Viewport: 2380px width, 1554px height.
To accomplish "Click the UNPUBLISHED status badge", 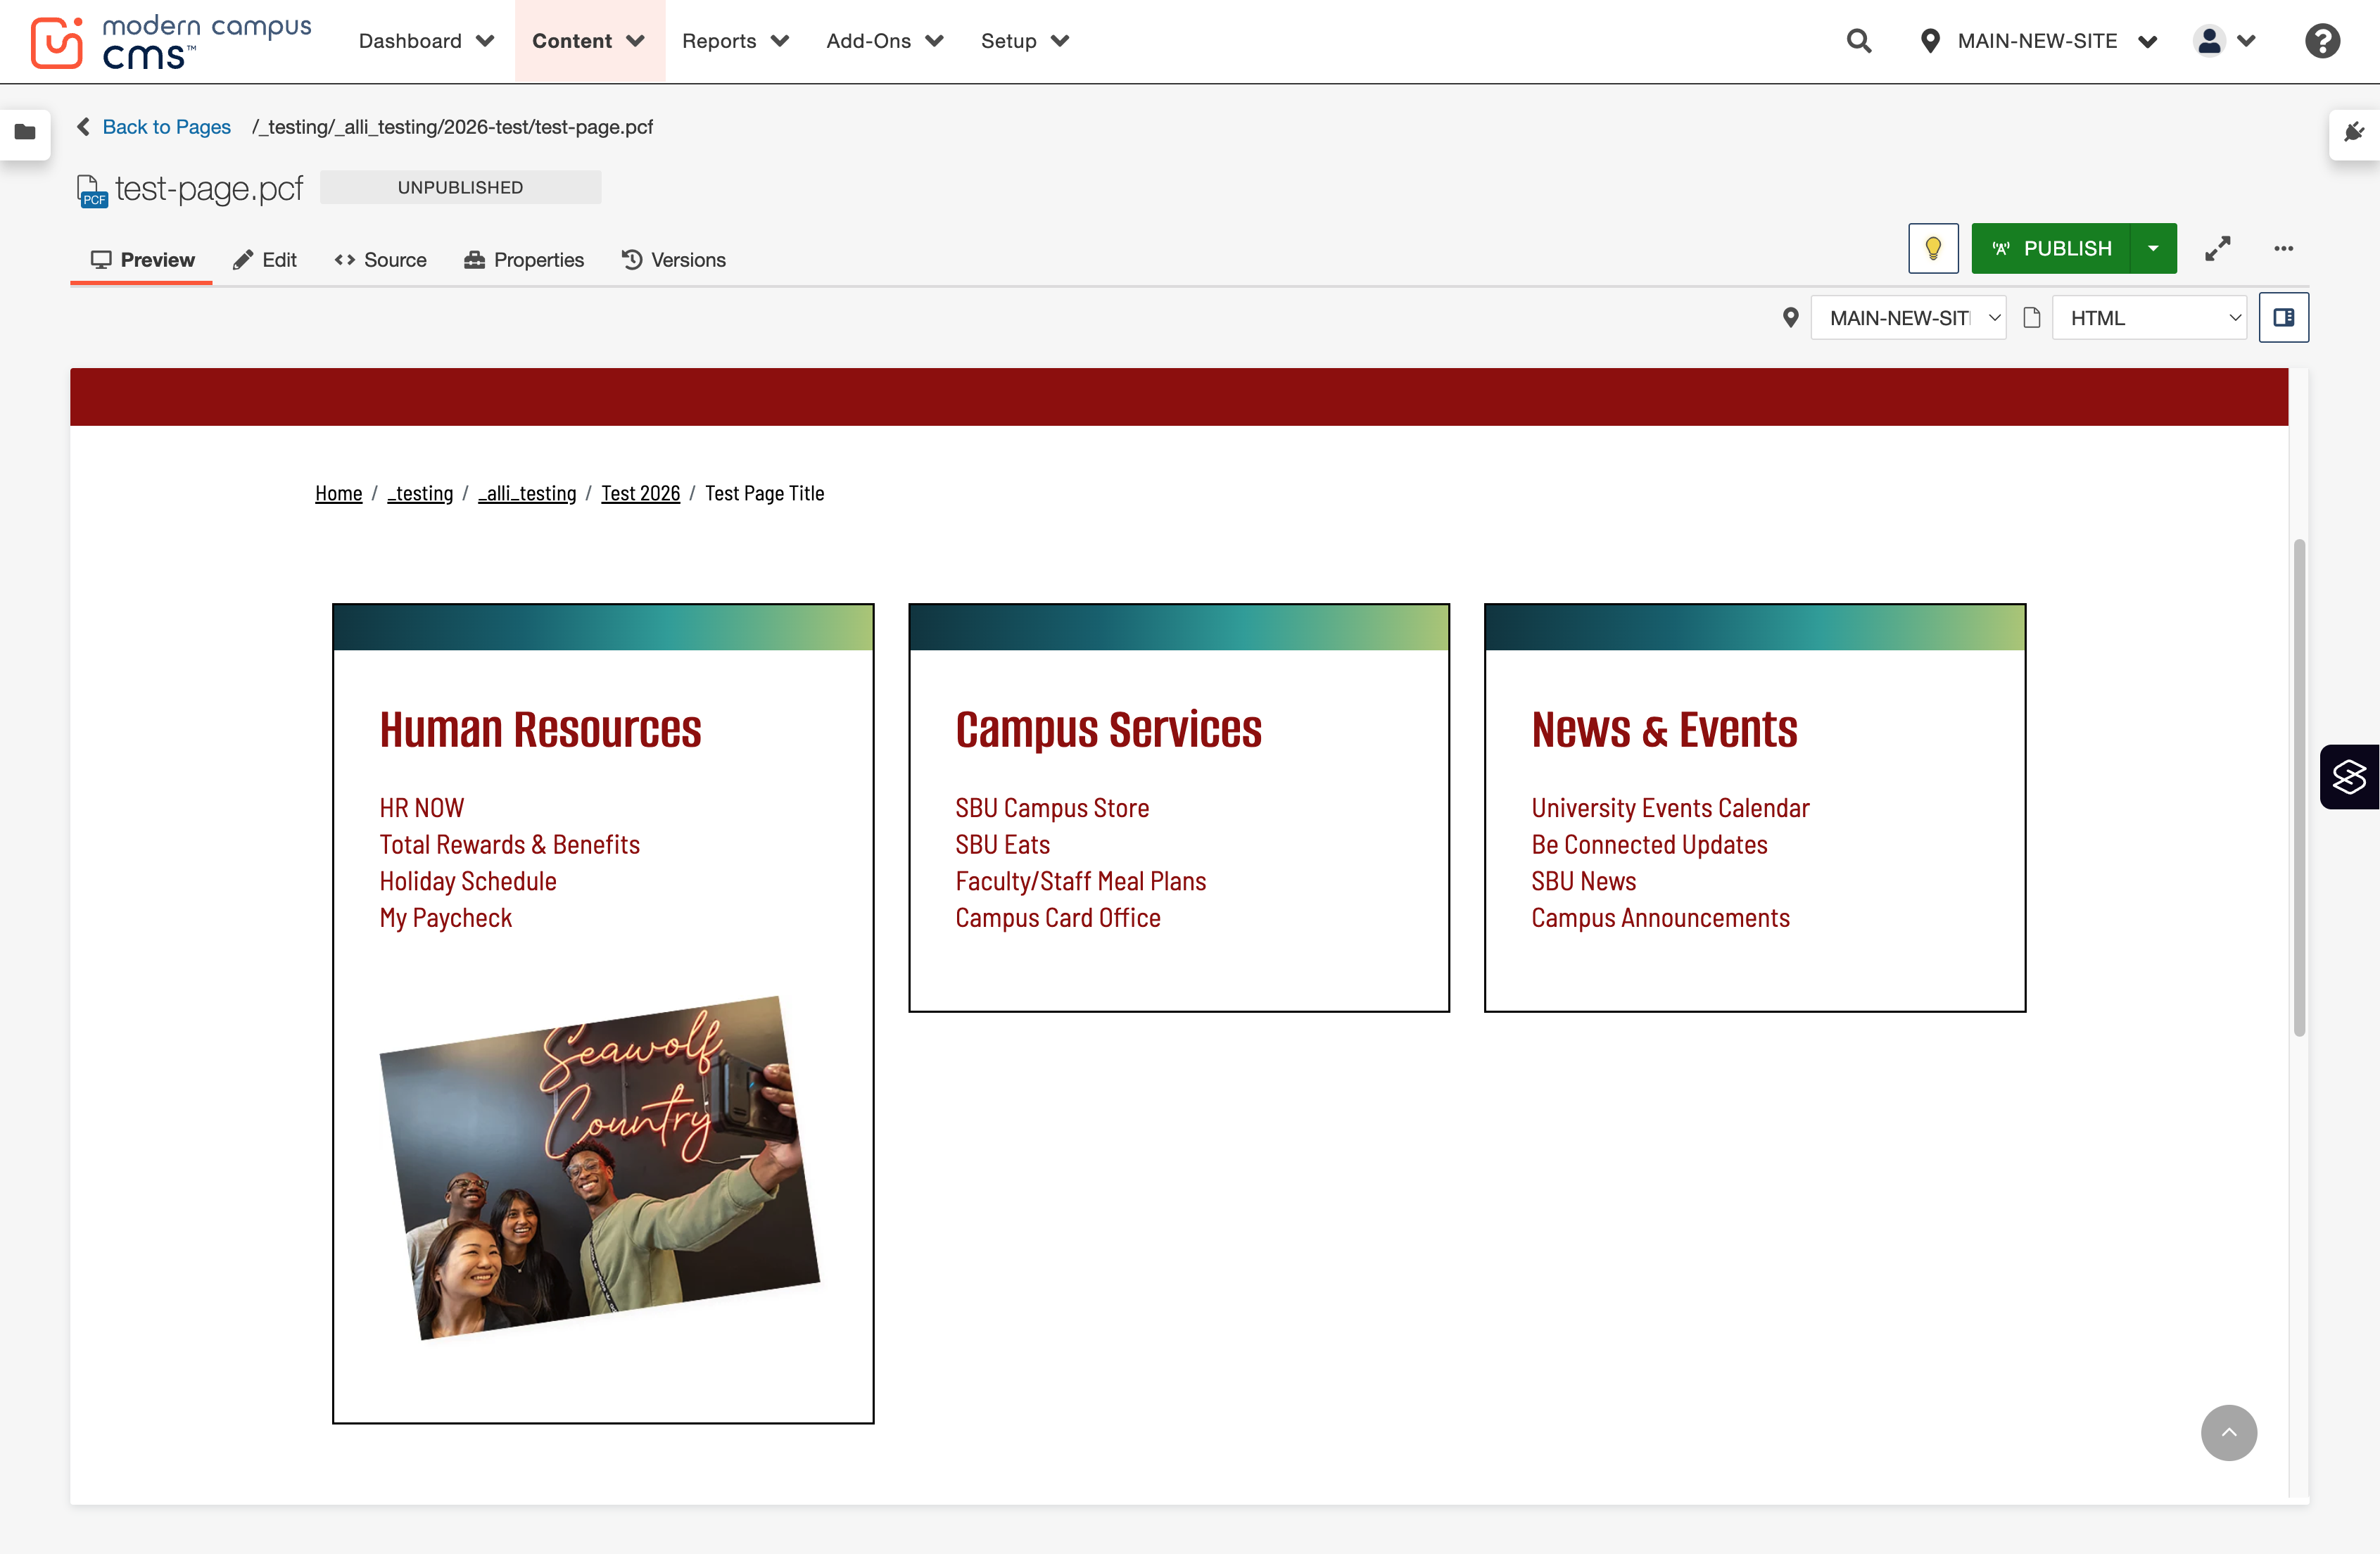I will [x=460, y=187].
